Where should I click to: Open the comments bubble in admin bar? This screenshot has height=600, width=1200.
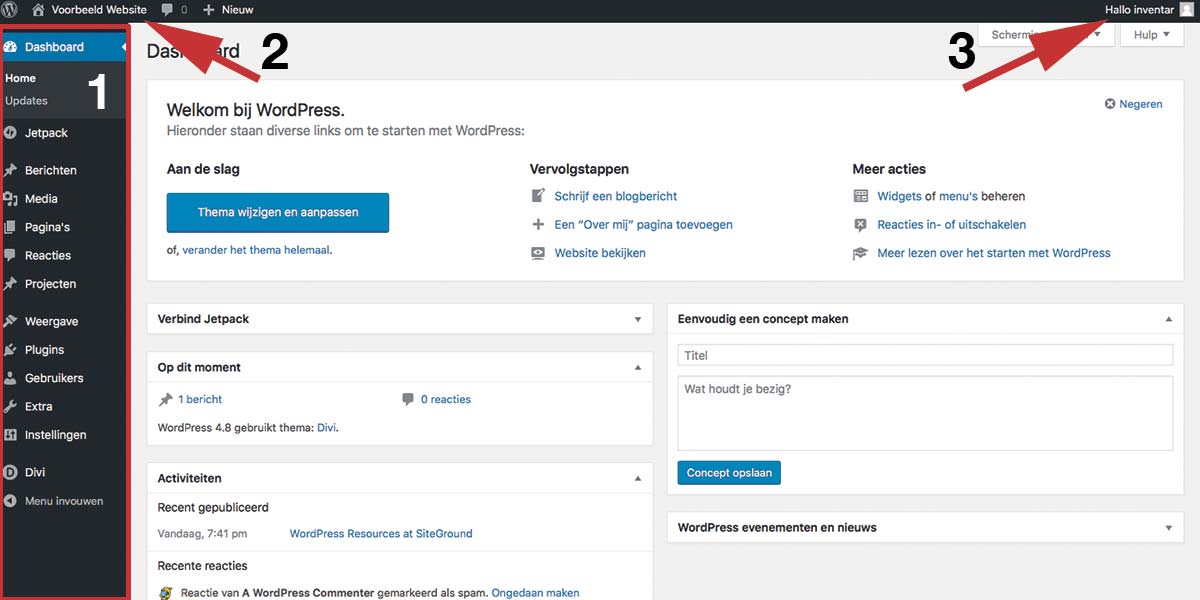click(167, 9)
